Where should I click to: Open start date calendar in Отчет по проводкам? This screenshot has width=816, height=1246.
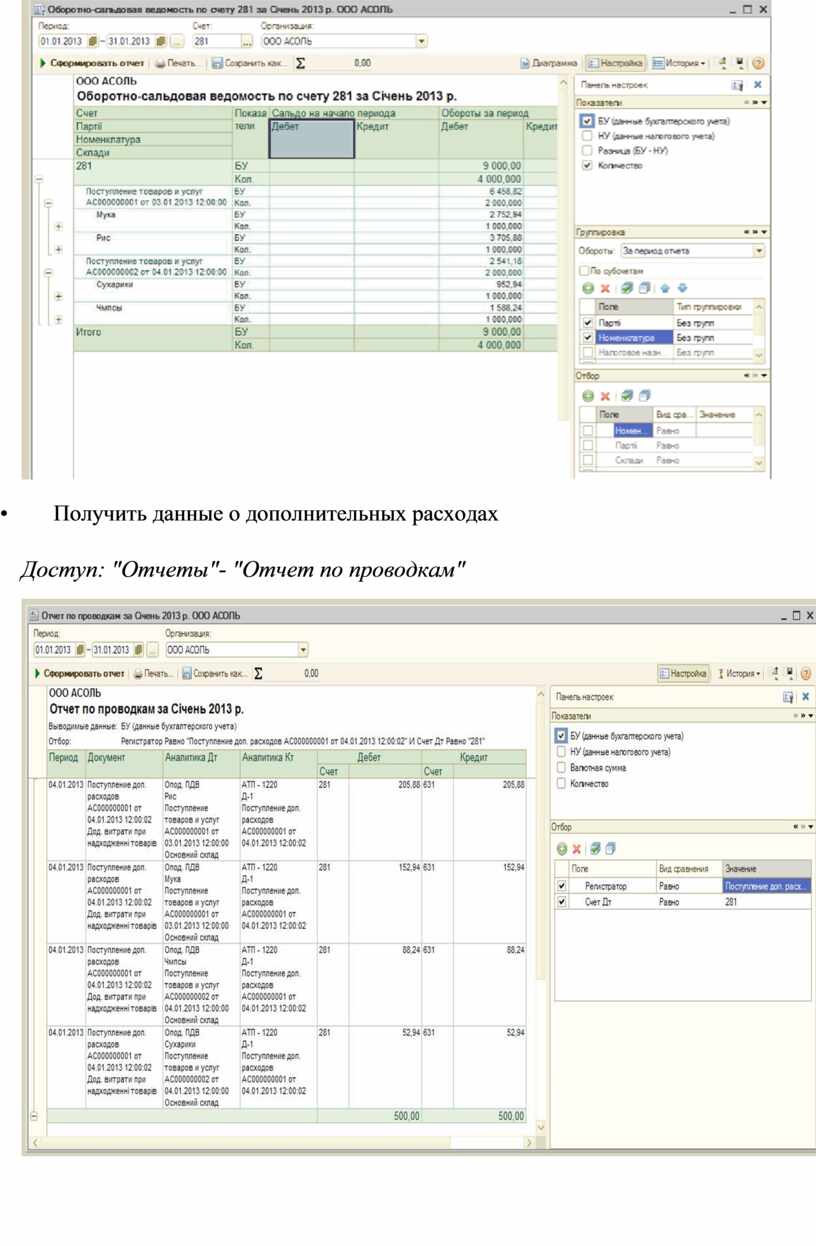(80, 649)
